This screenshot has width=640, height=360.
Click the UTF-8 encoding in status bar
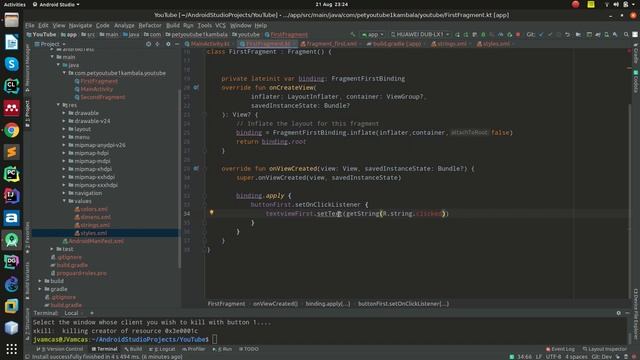[553, 357]
